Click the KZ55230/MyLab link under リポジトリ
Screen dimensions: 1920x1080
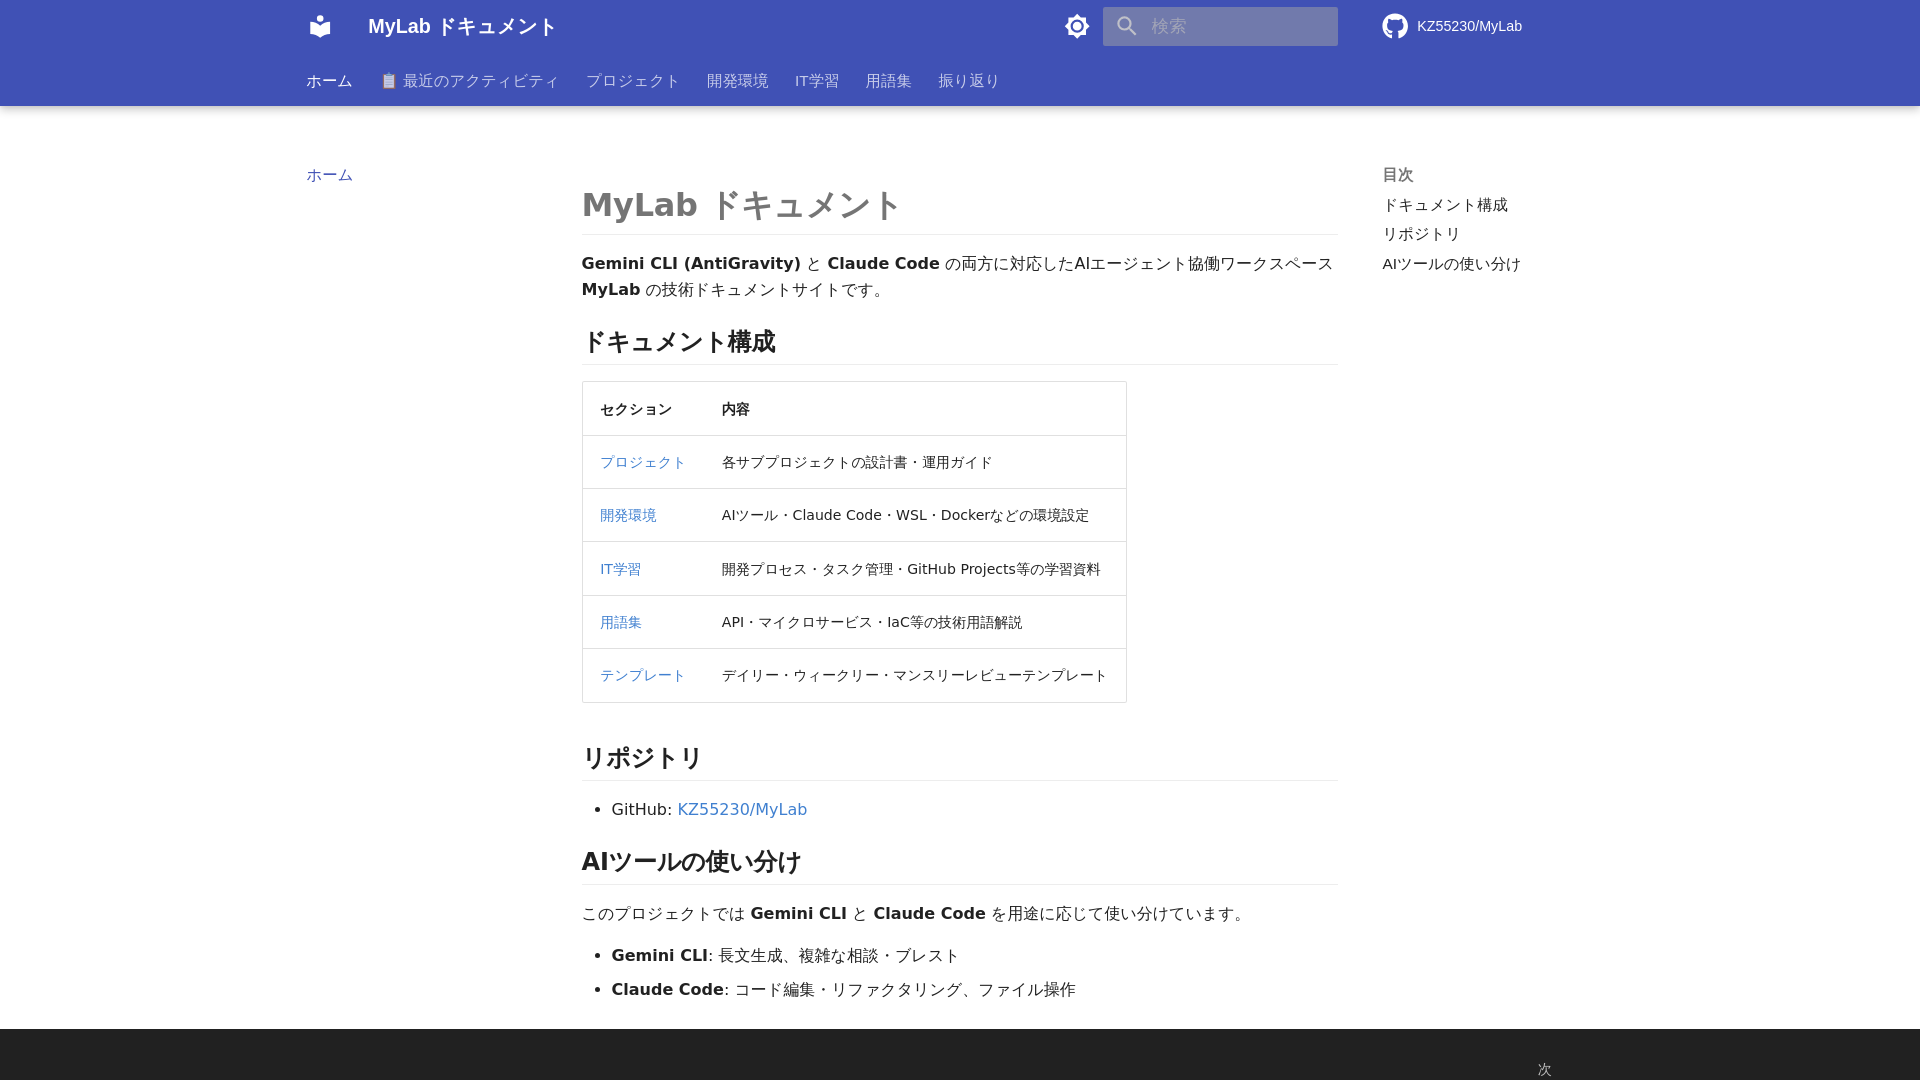742,809
